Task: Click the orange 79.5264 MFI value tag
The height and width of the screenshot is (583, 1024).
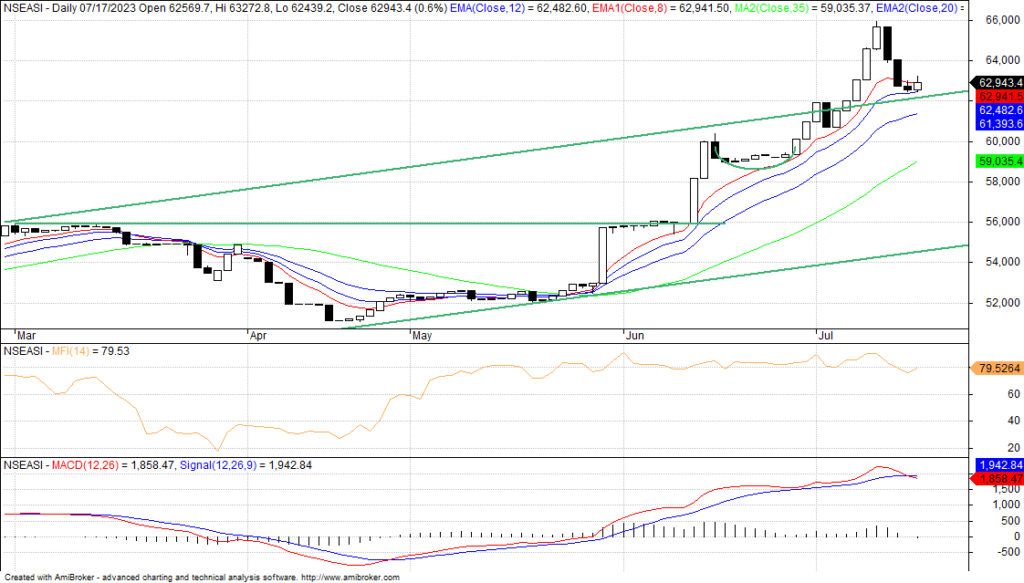Action: (999, 368)
